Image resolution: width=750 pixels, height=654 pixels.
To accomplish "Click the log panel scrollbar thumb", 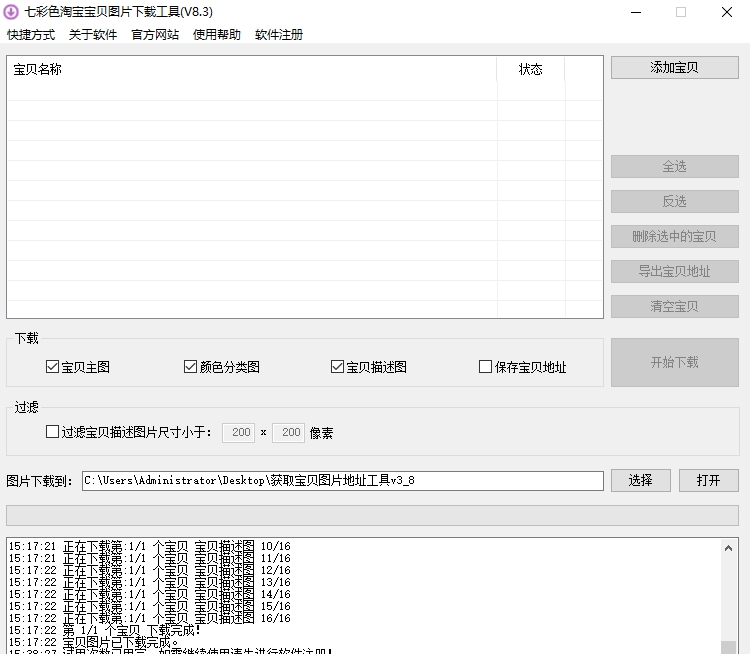I will coord(728,647).
